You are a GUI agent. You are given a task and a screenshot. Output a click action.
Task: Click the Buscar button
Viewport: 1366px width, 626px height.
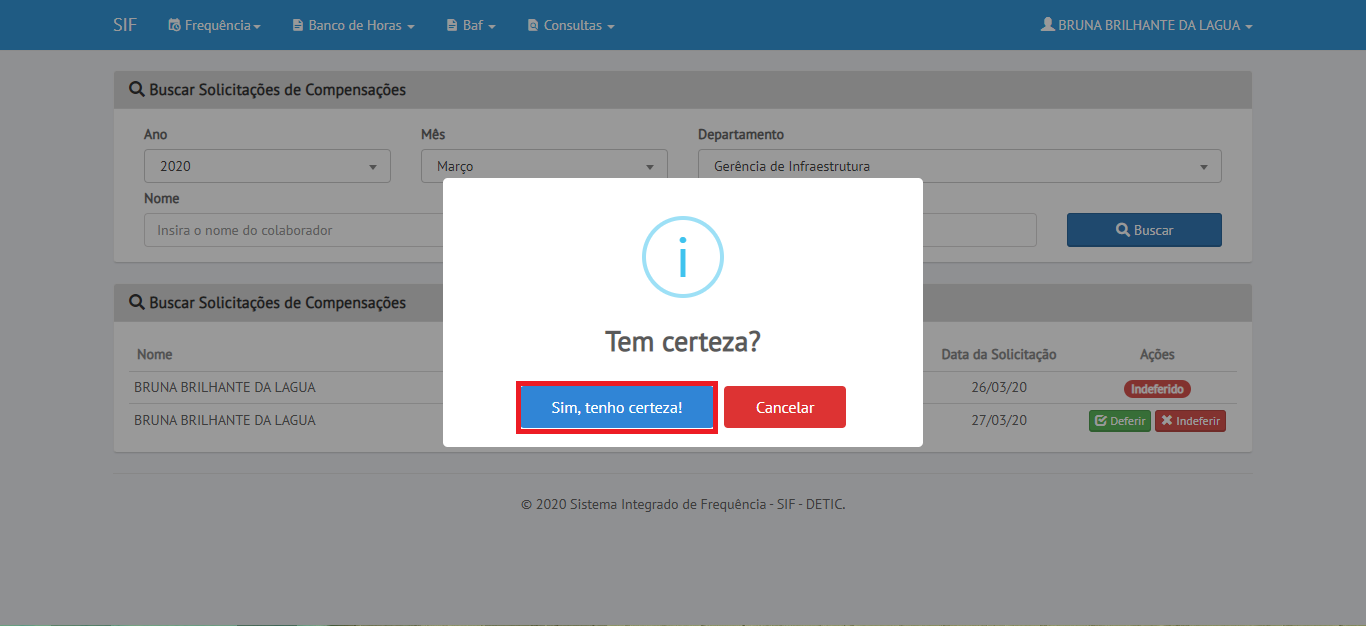pyautogui.click(x=1144, y=230)
